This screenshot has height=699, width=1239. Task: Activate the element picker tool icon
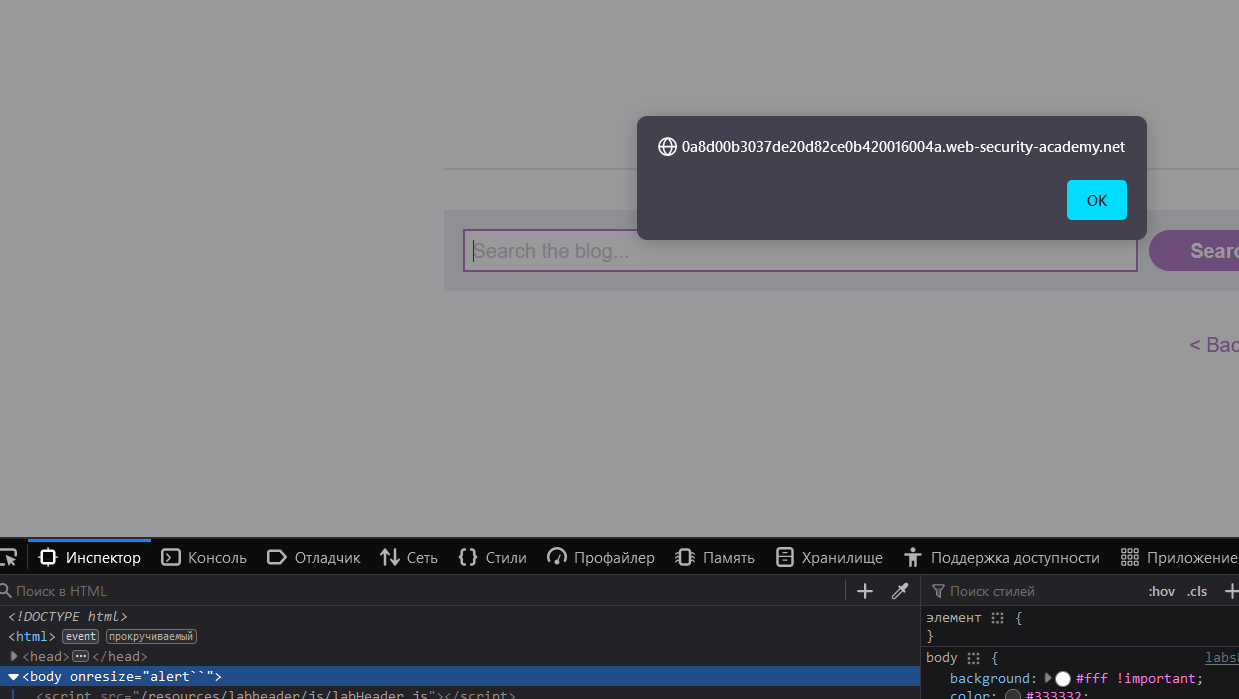coord(8,557)
